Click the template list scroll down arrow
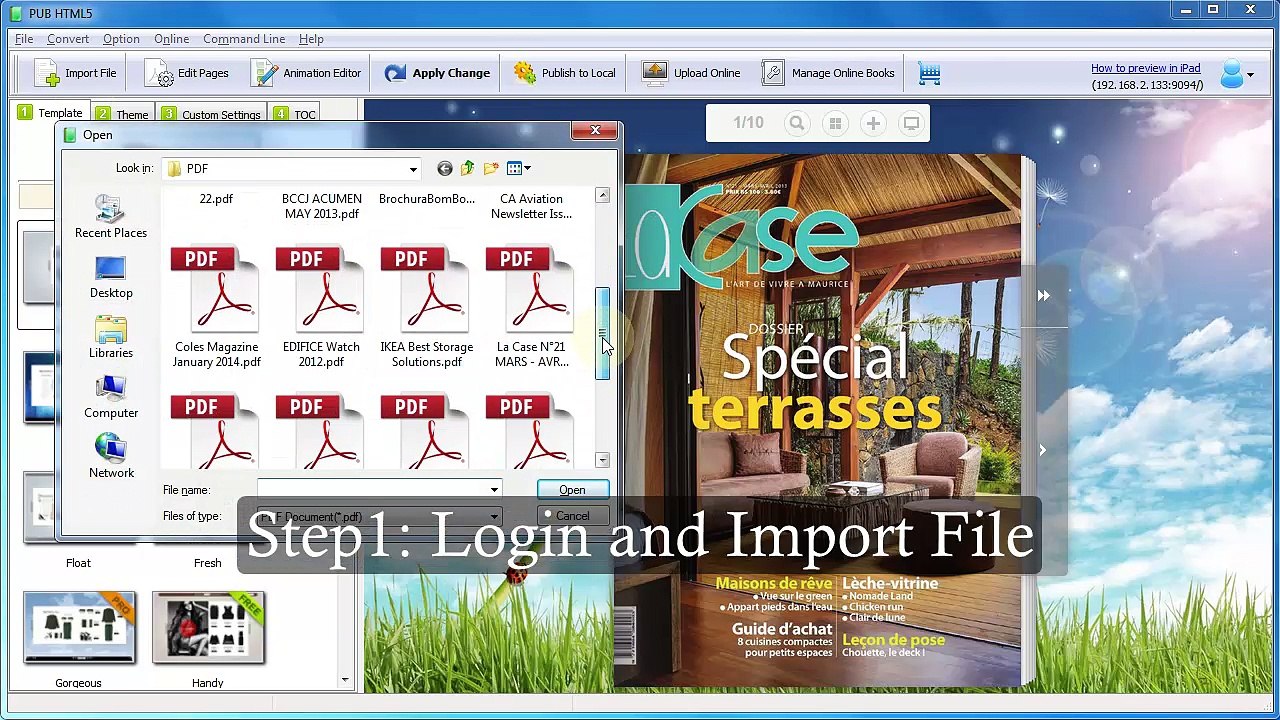 pos(345,680)
